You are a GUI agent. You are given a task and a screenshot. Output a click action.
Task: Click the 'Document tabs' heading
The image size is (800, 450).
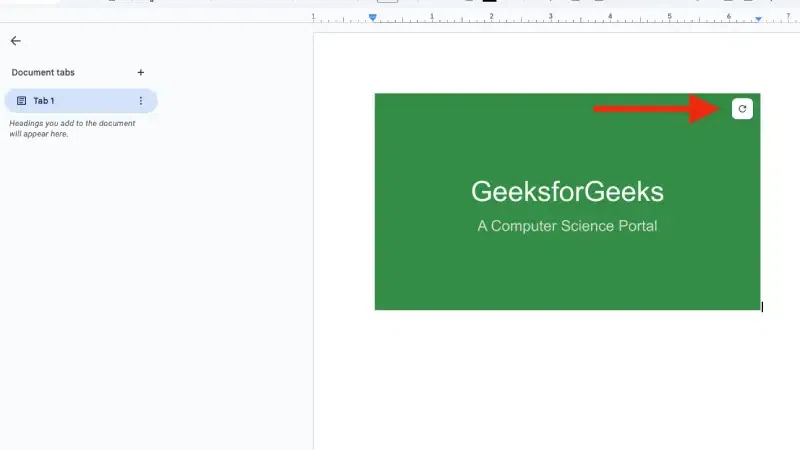[43, 72]
